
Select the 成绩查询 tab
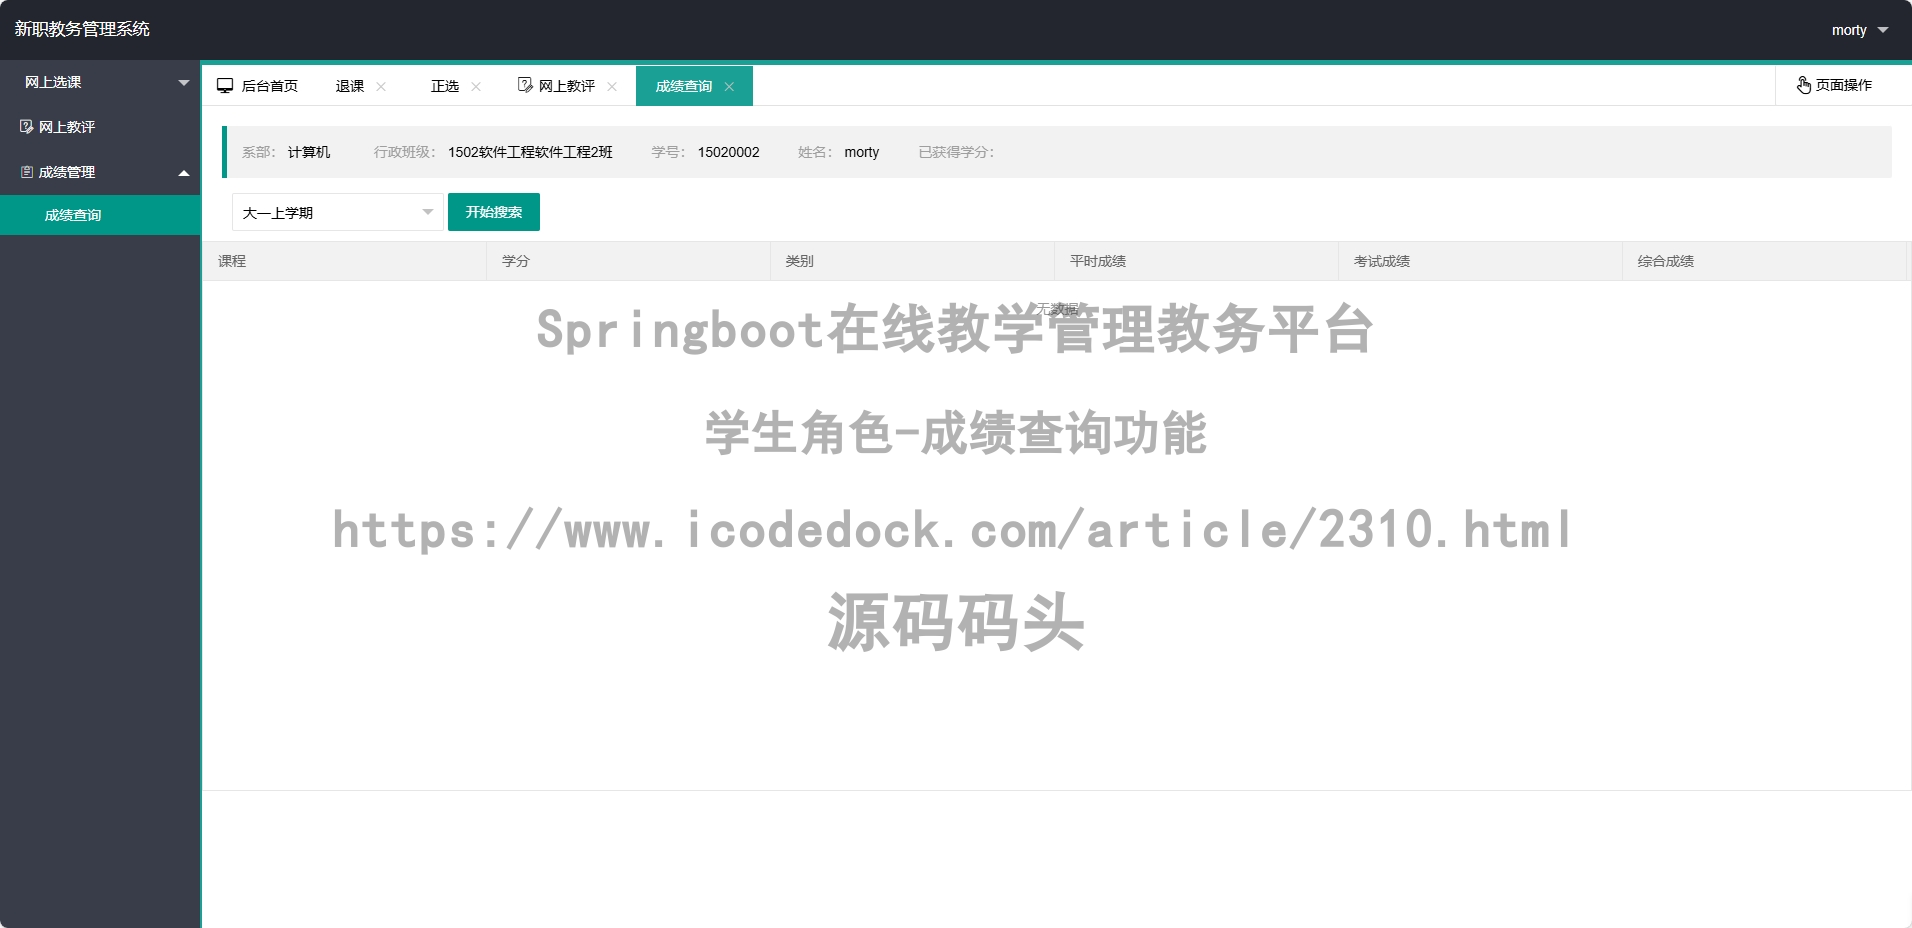tap(684, 86)
